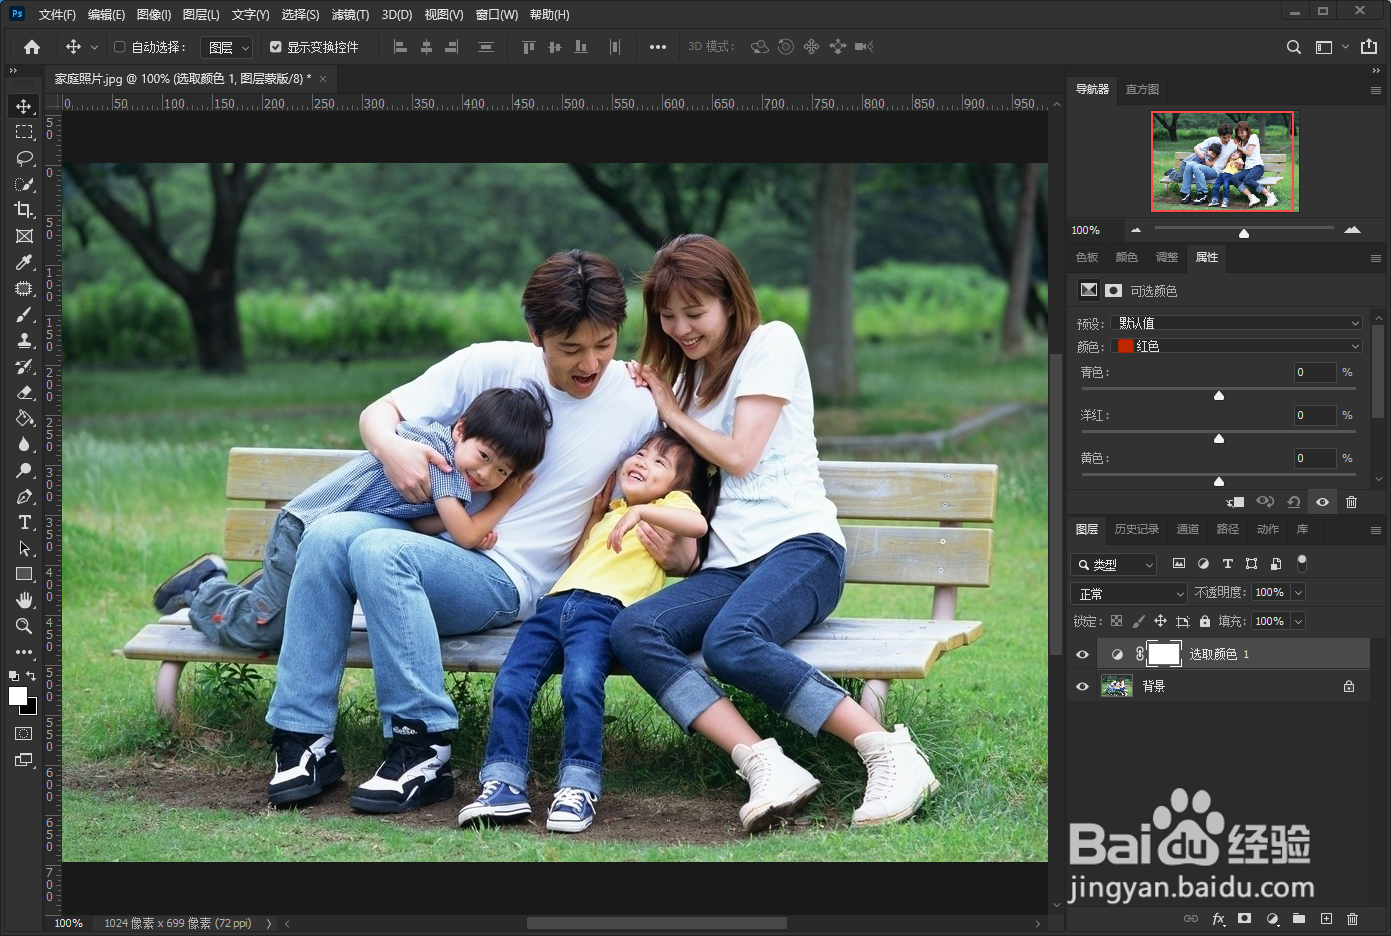Click the 洋红 slider handle

point(1219,439)
